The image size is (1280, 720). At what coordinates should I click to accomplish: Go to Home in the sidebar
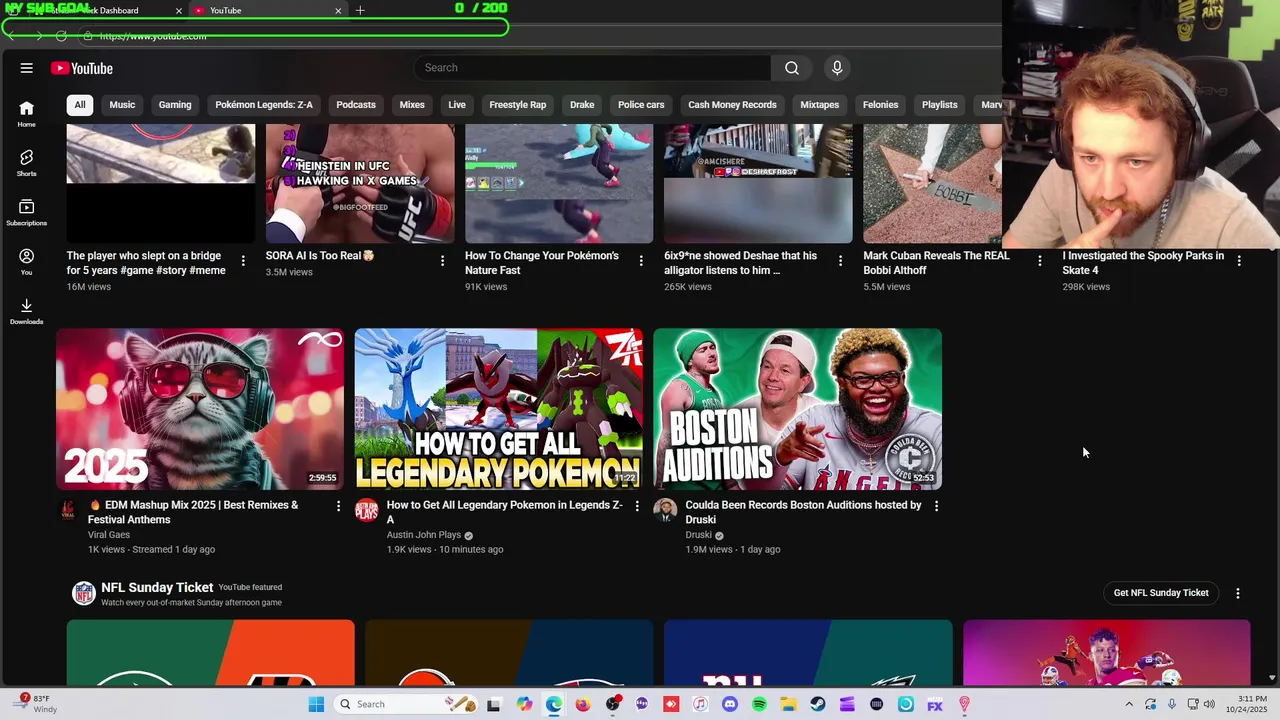tap(26, 114)
